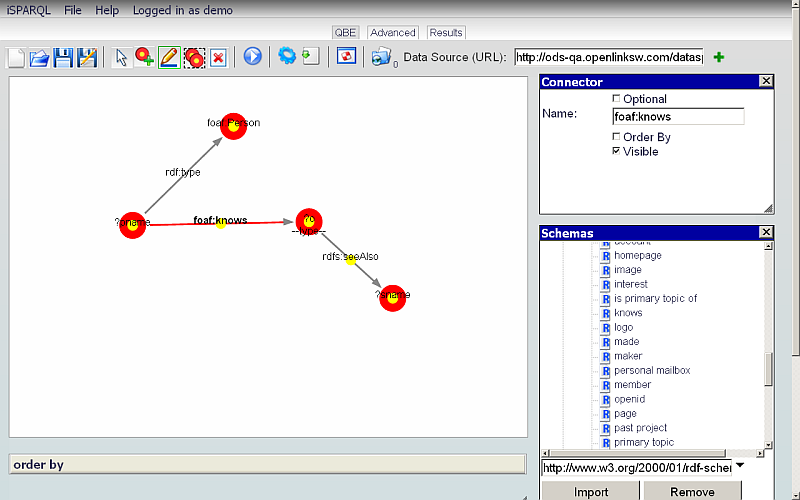Tick the Order By checkbox
Screen dimensions: 800x500
tap(616, 136)
